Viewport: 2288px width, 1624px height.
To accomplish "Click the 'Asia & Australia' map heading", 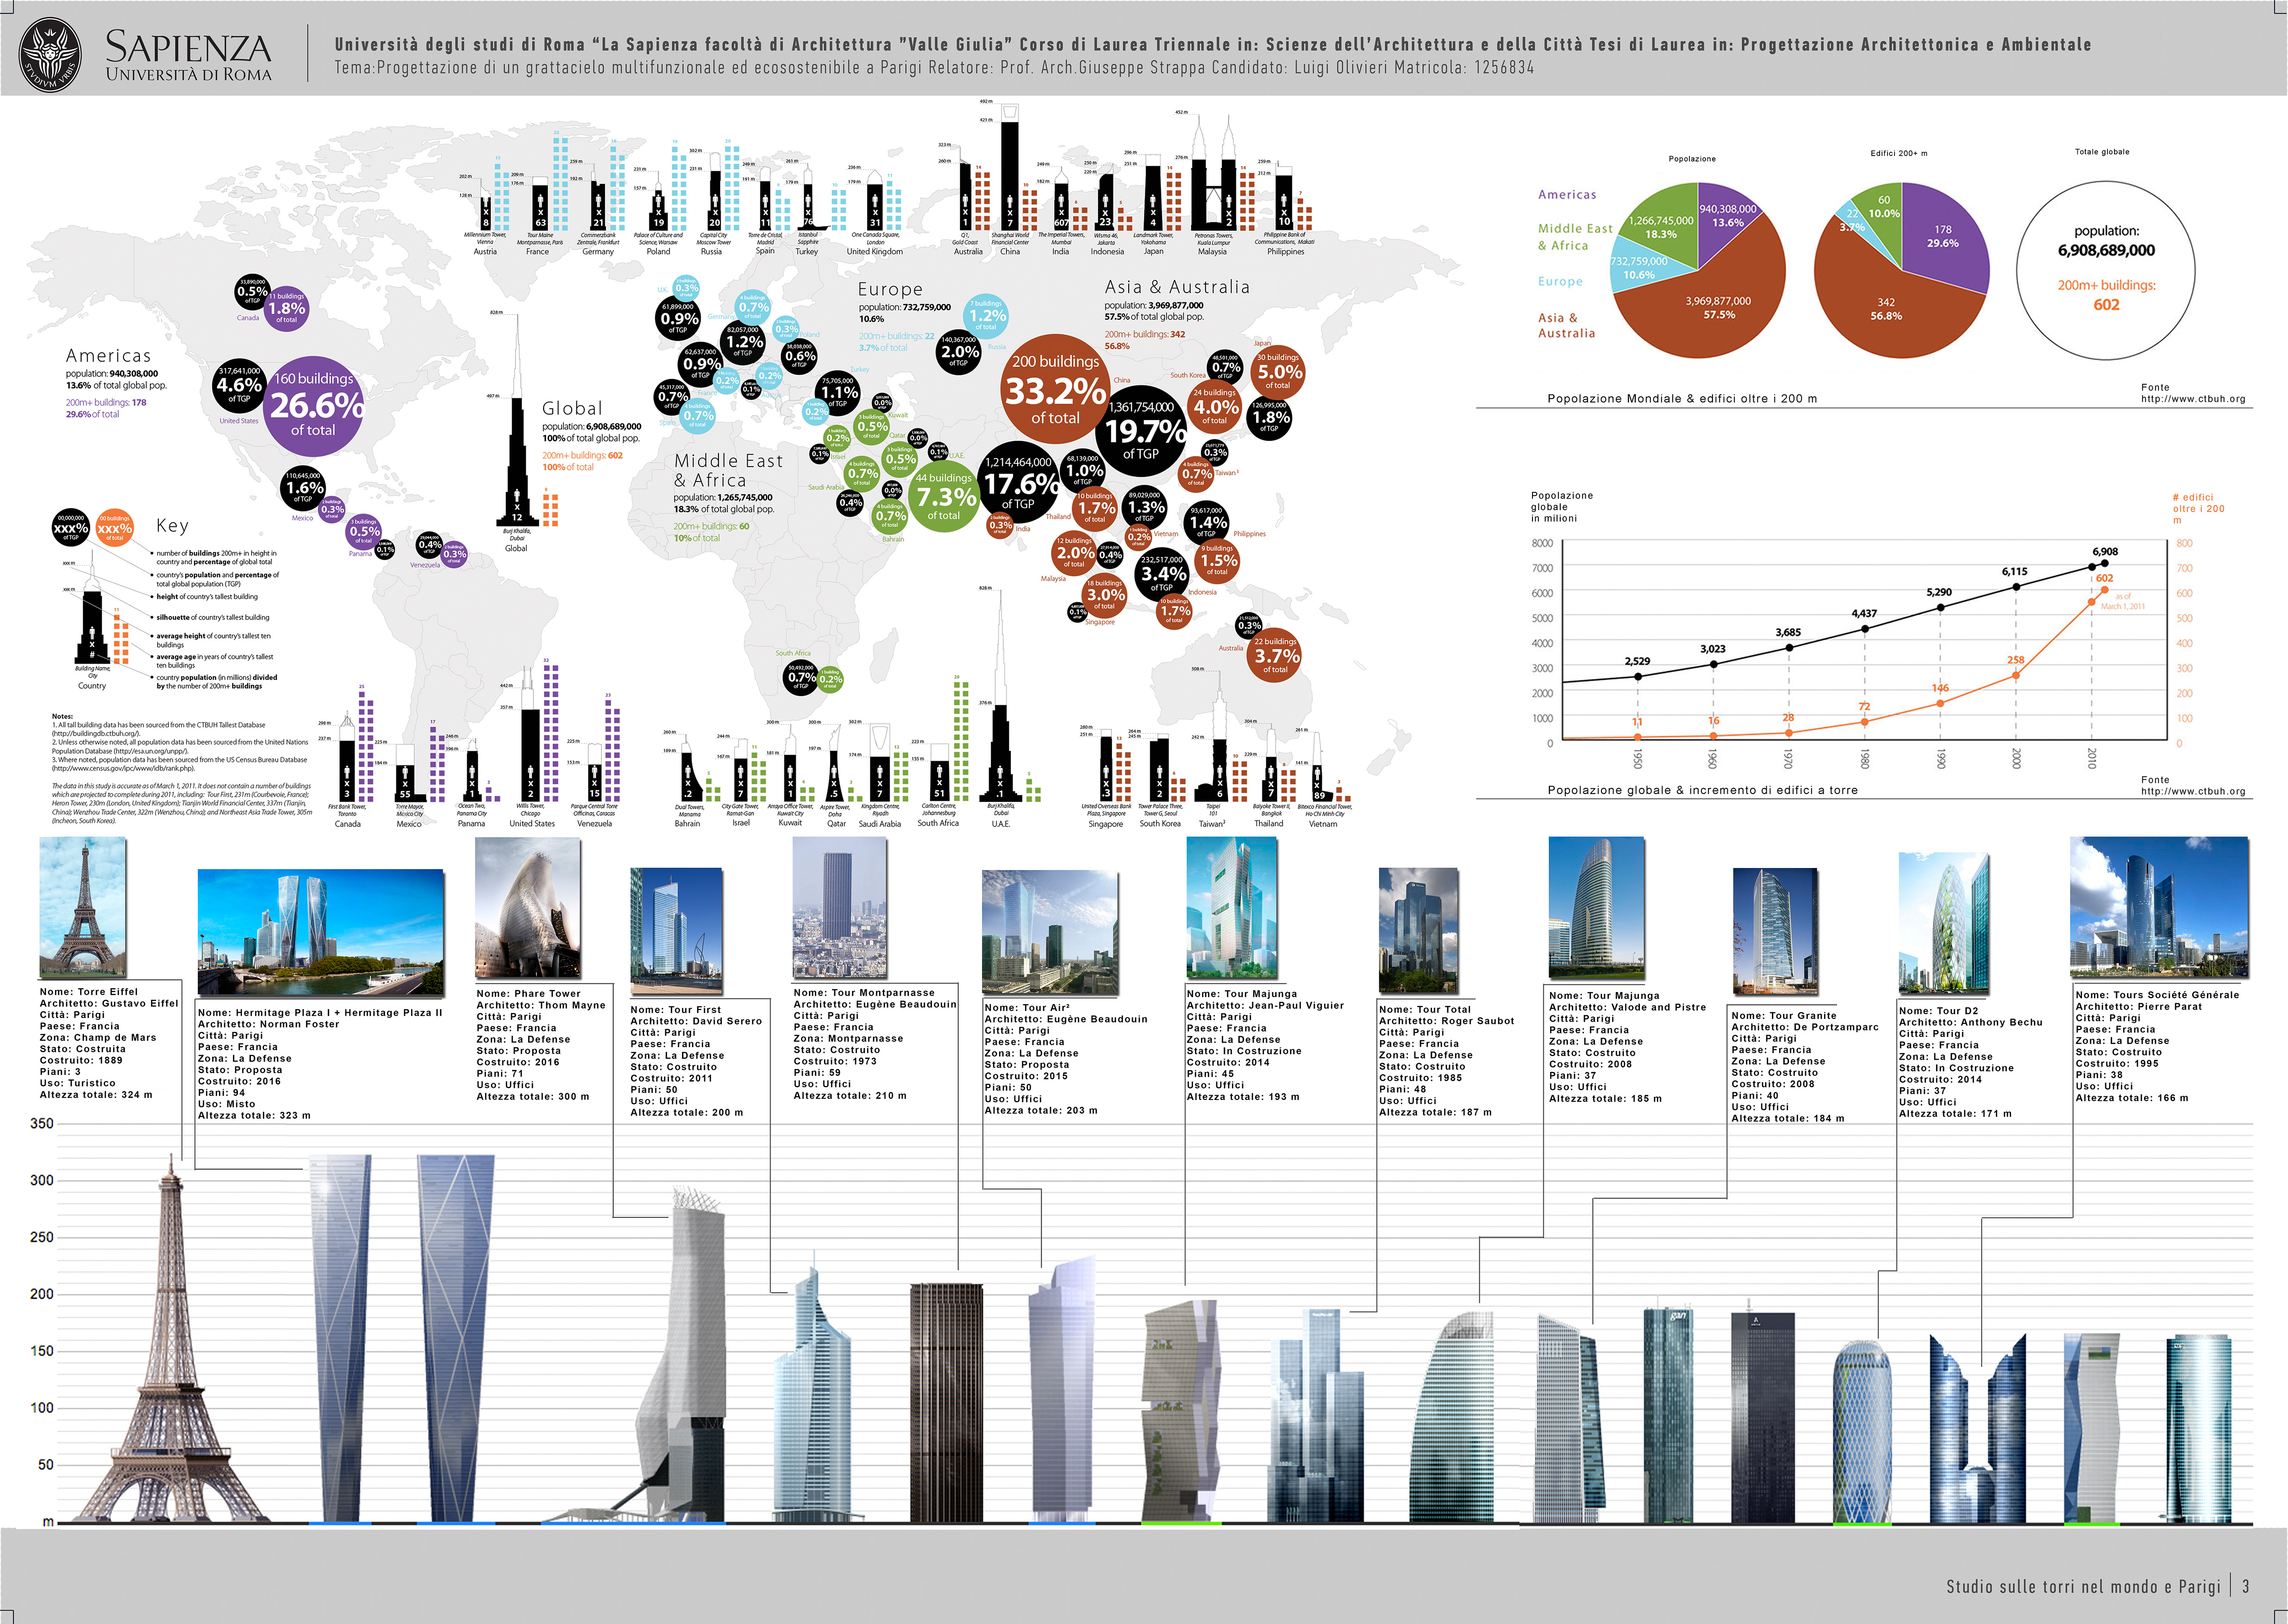I will point(1176,287).
